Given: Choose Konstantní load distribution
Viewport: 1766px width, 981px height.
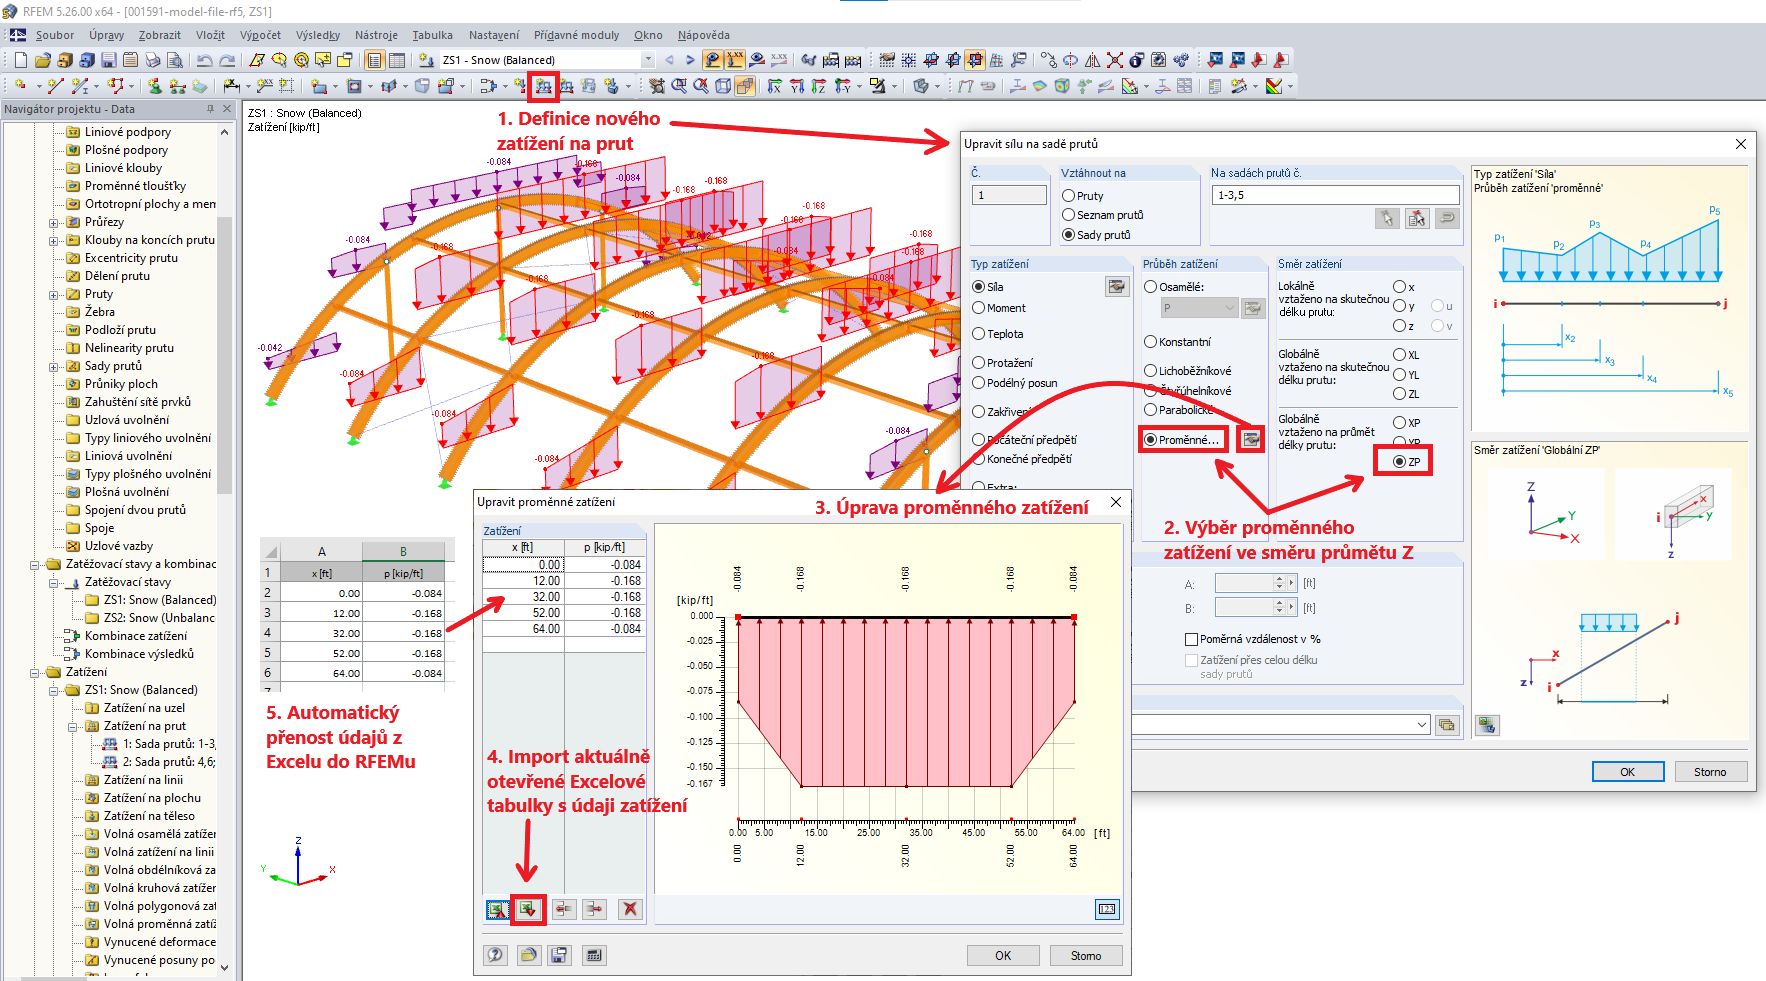Looking at the screenshot, I should click(x=1150, y=342).
